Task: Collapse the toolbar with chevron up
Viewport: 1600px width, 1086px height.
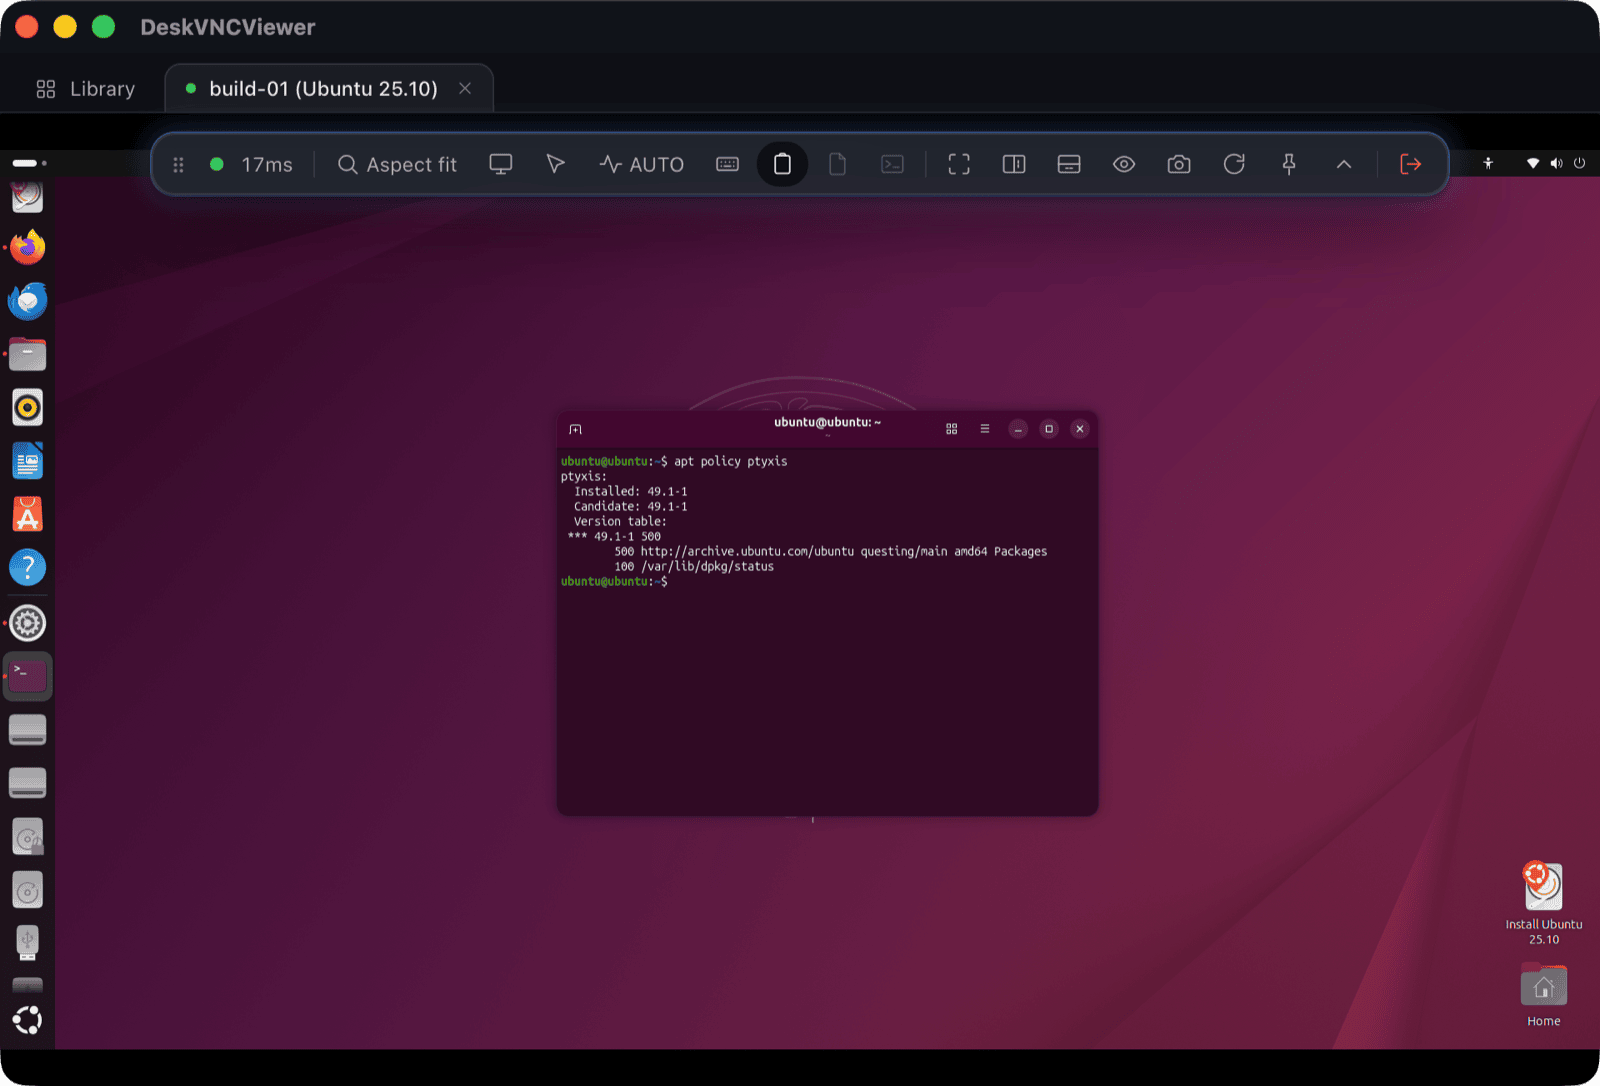Action: 1344,164
